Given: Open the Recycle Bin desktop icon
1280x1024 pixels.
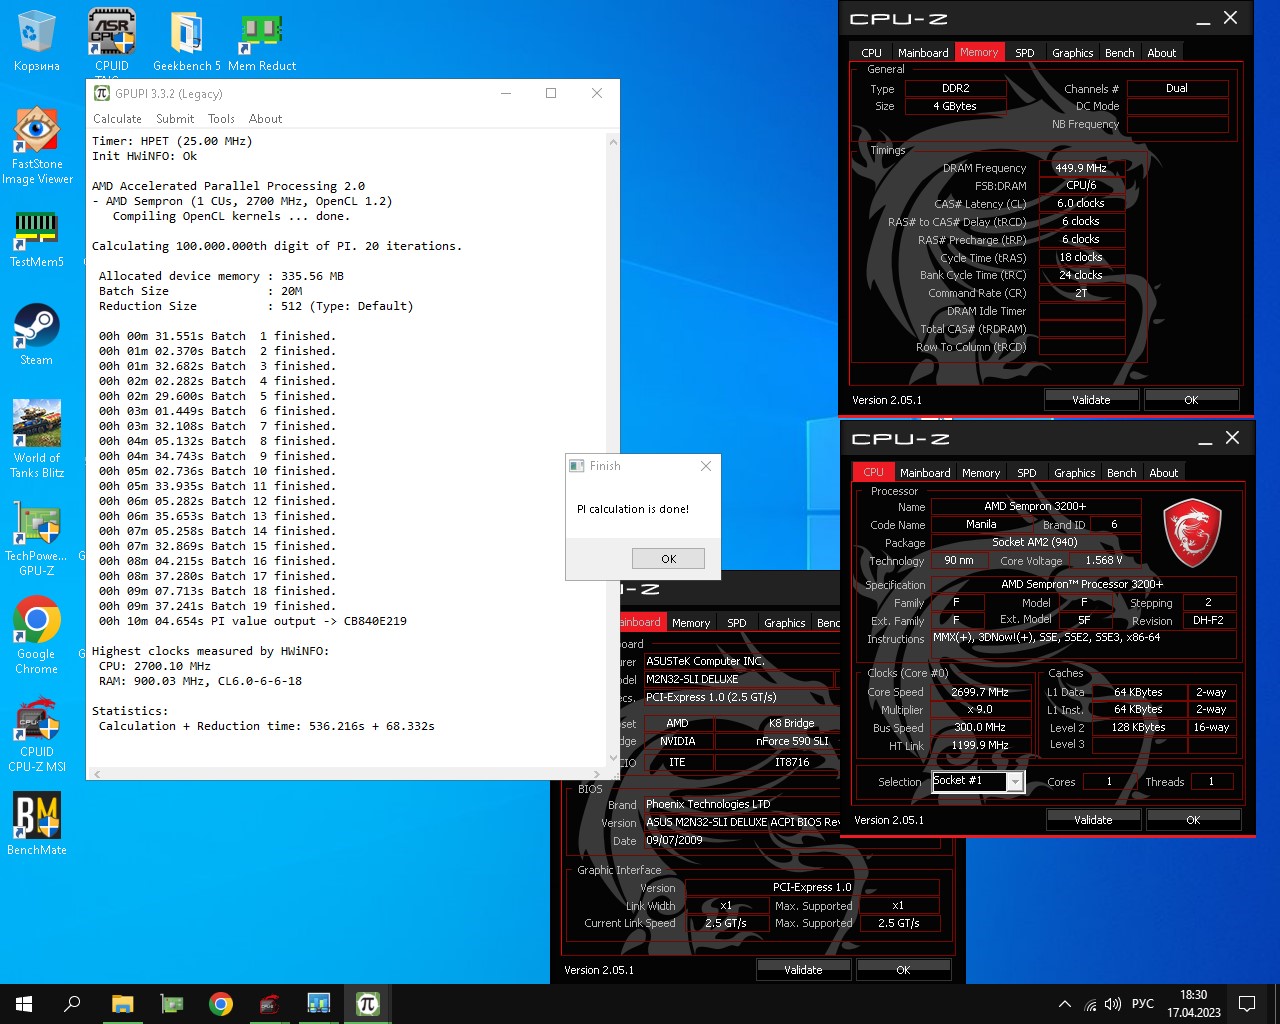Looking at the screenshot, I should (36, 42).
